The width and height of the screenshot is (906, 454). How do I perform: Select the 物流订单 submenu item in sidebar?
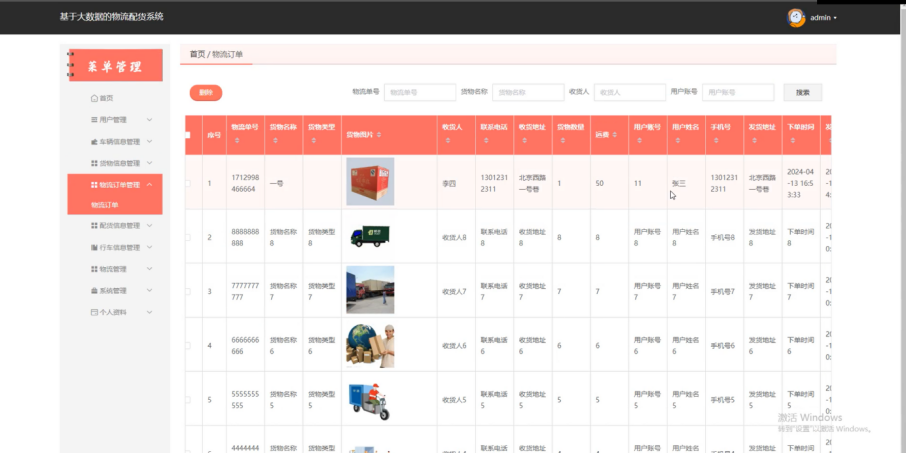click(105, 205)
